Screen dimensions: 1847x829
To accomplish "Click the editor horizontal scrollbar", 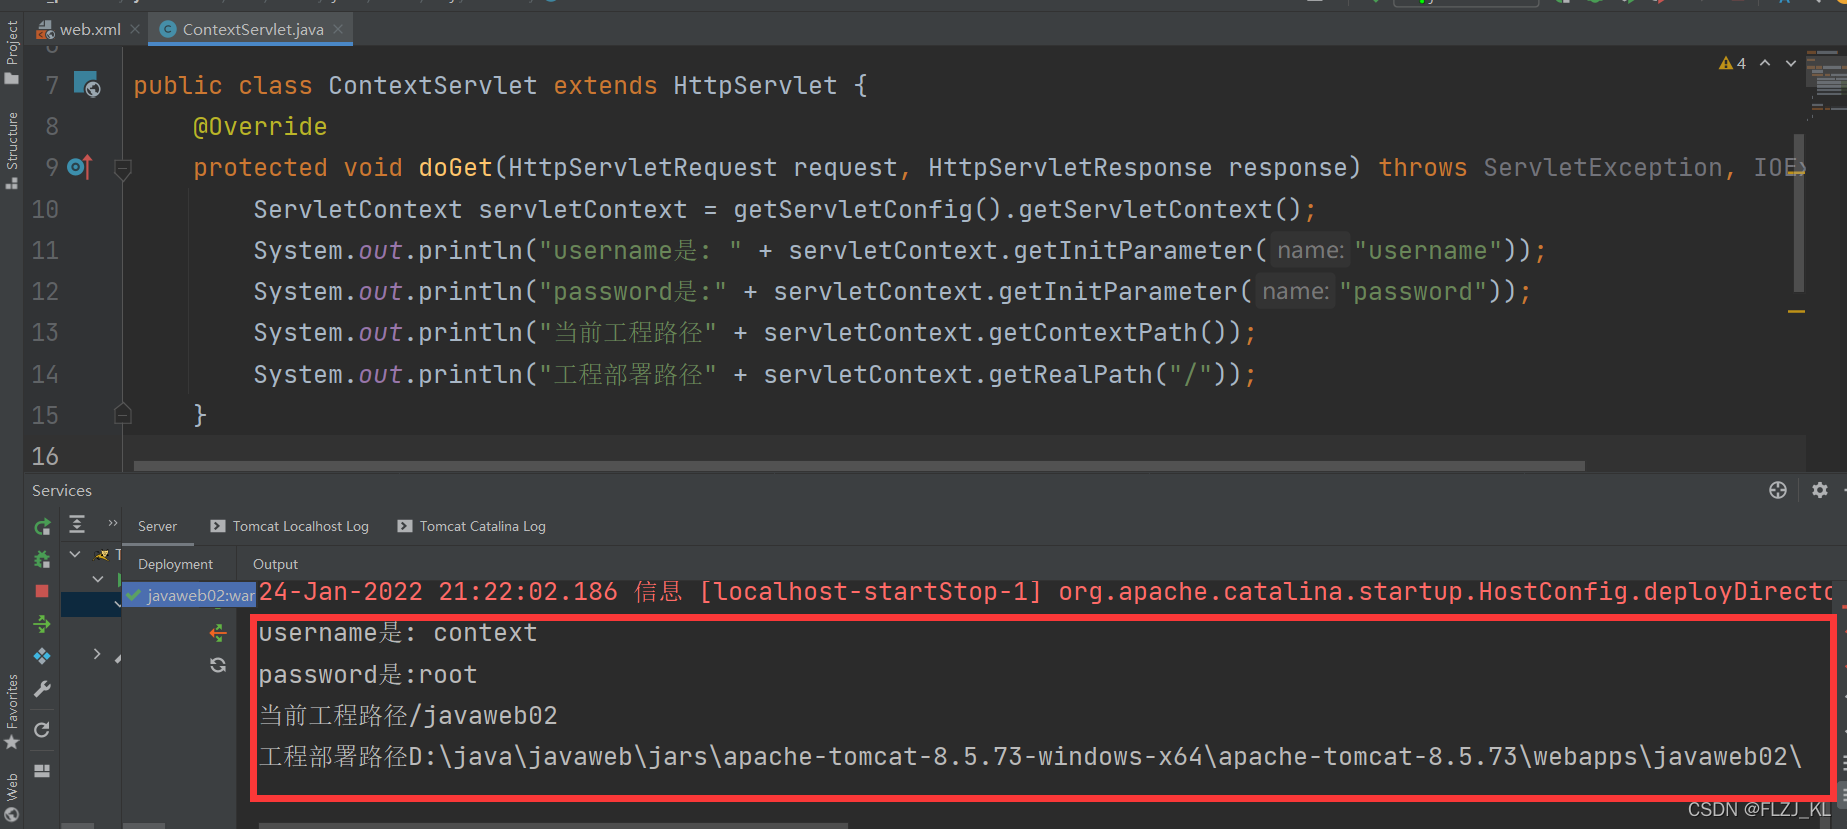I will [x=859, y=466].
